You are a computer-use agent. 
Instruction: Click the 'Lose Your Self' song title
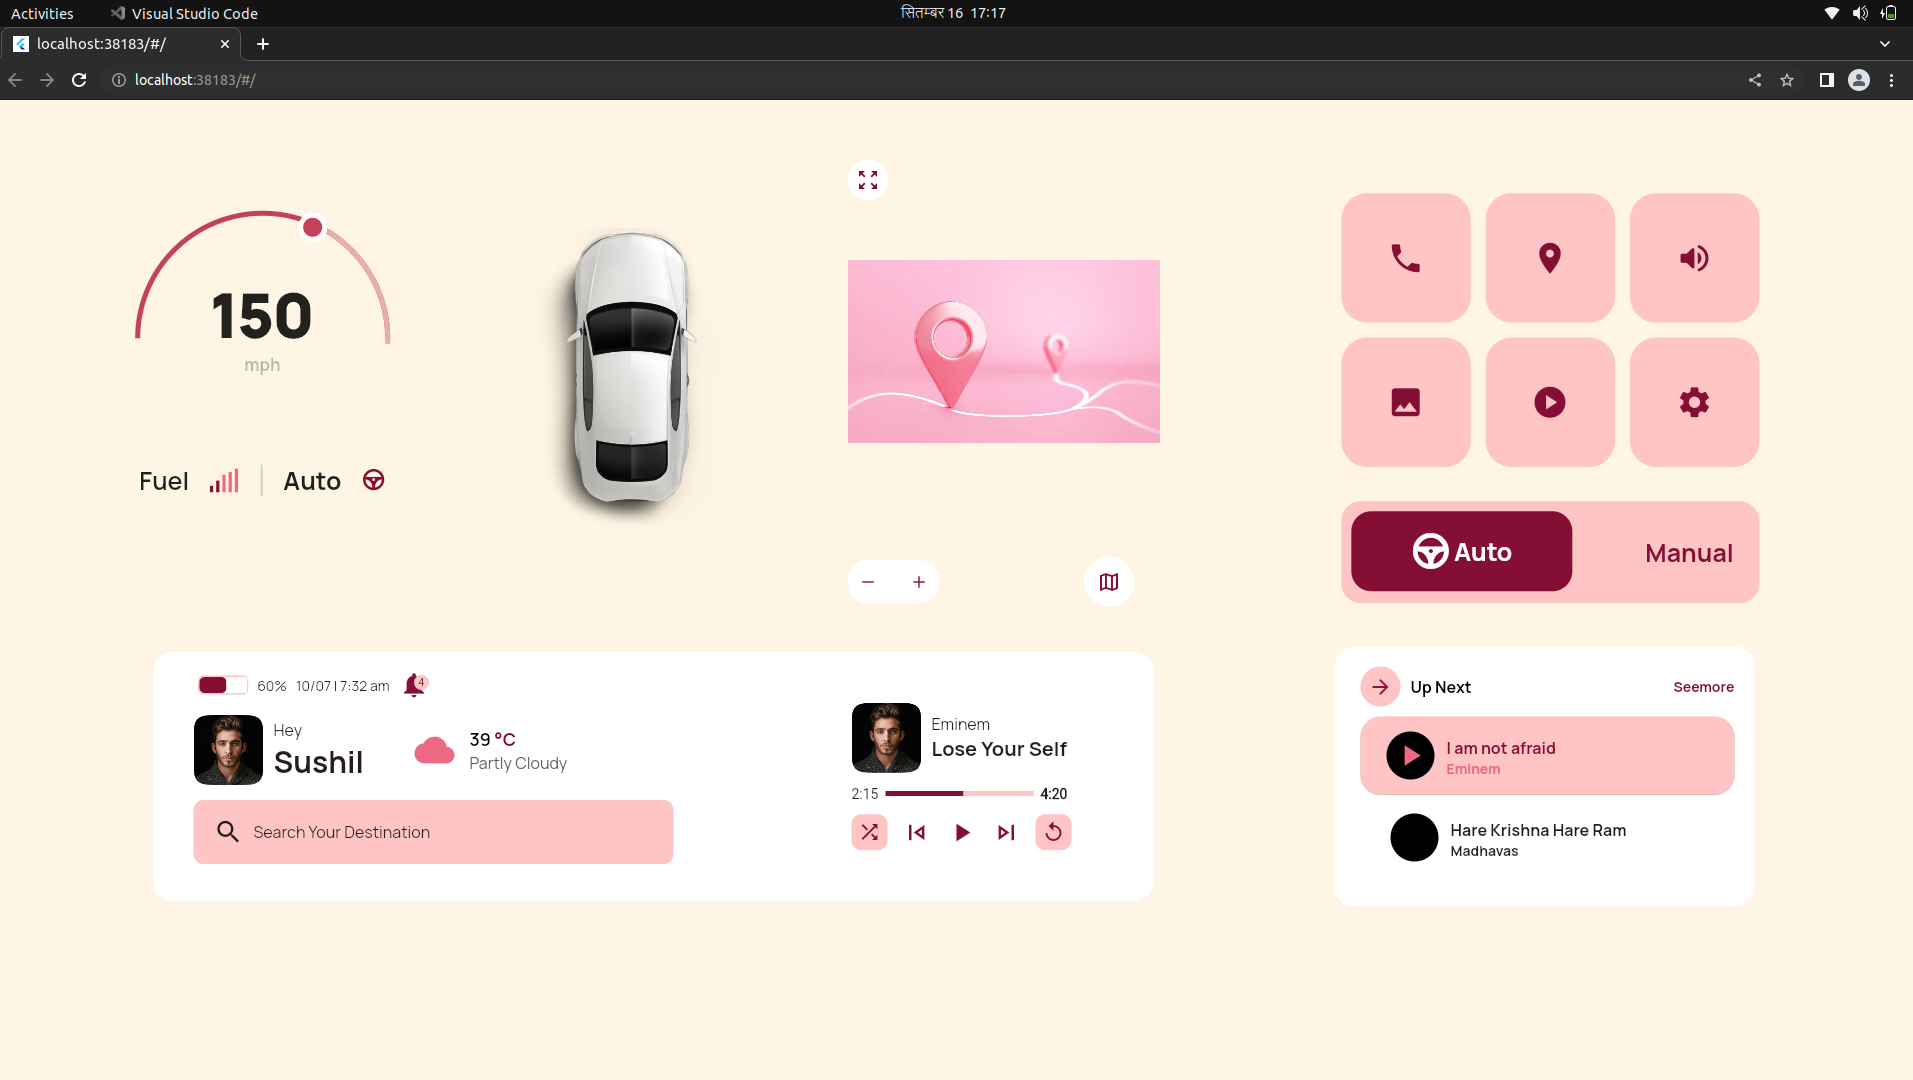click(999, 749)
